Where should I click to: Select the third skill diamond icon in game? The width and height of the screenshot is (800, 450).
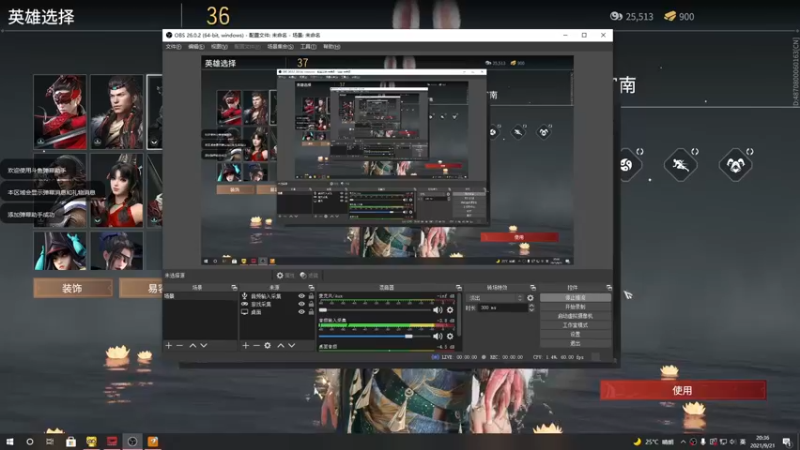pyautogui.click(x=735, y=164)
